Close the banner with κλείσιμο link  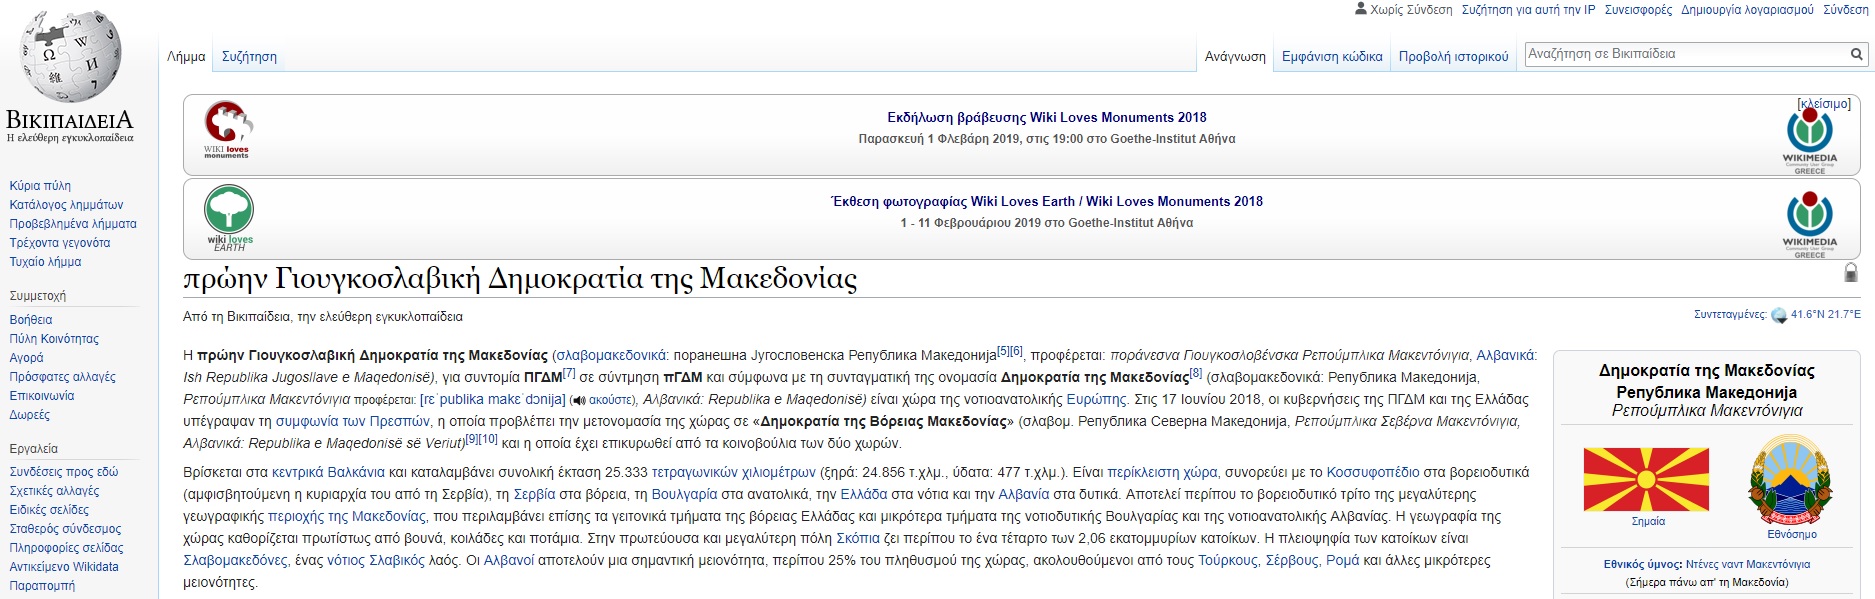pos(1824,104)
